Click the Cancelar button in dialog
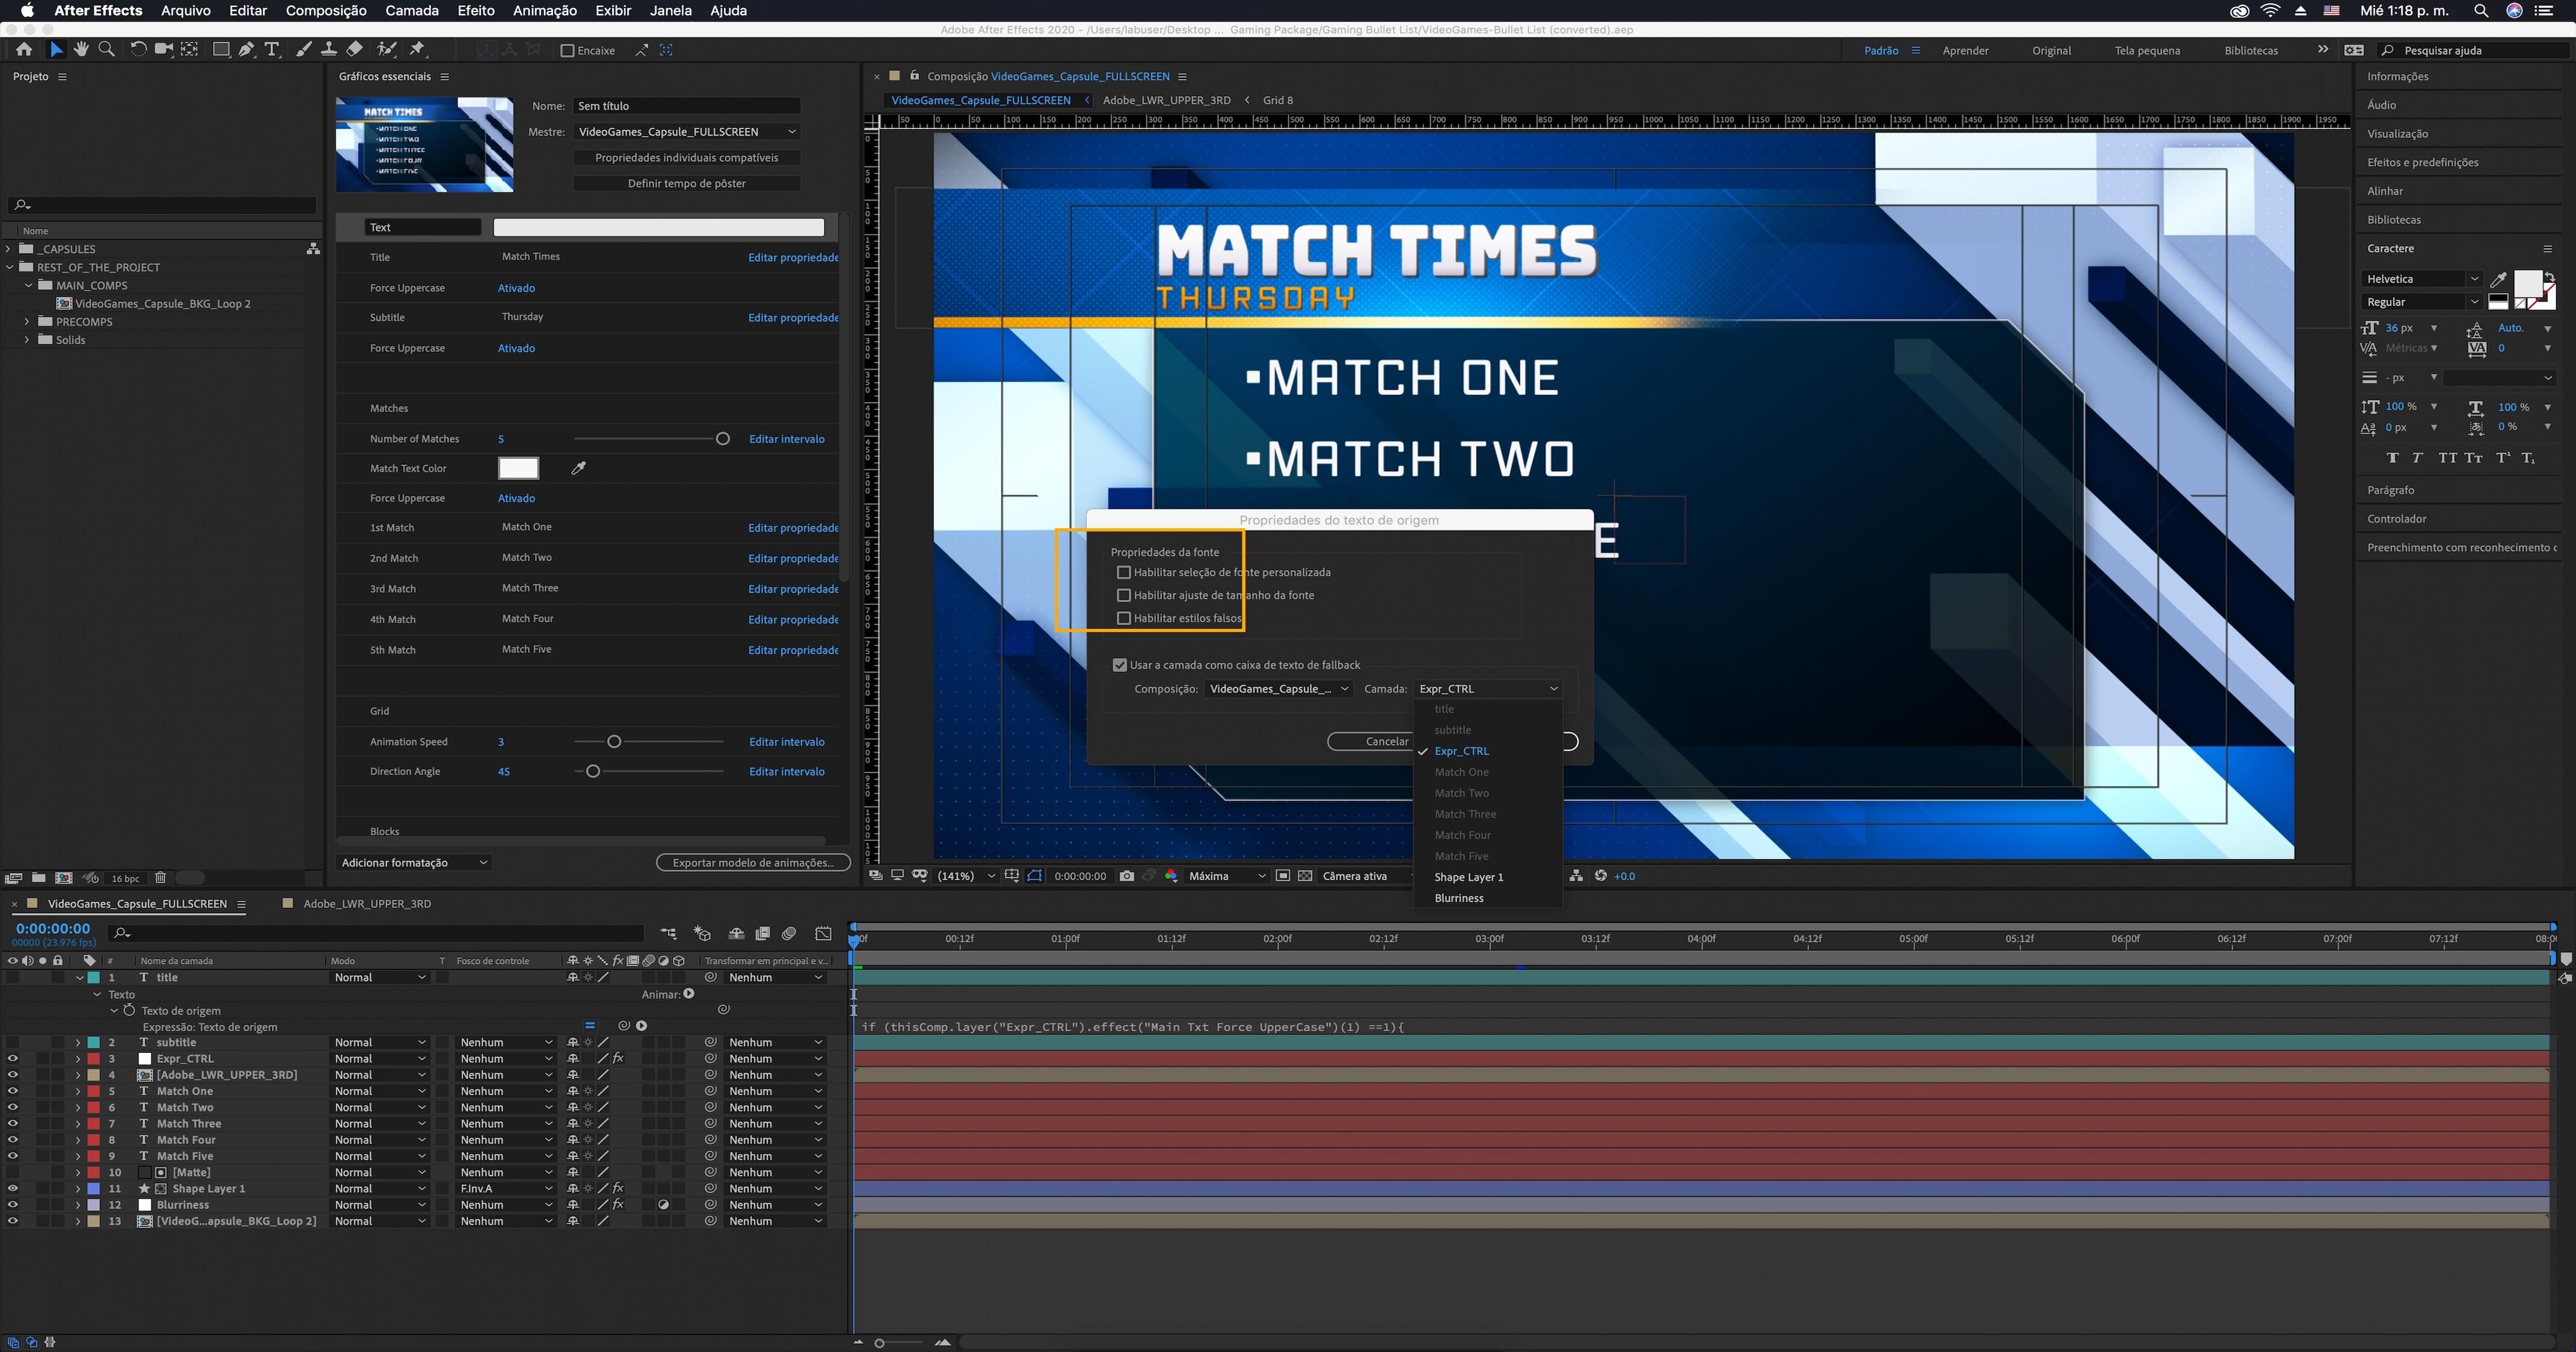Image resolution: width=2576 pixels, height=1352 pixels. coord(1386,742)
